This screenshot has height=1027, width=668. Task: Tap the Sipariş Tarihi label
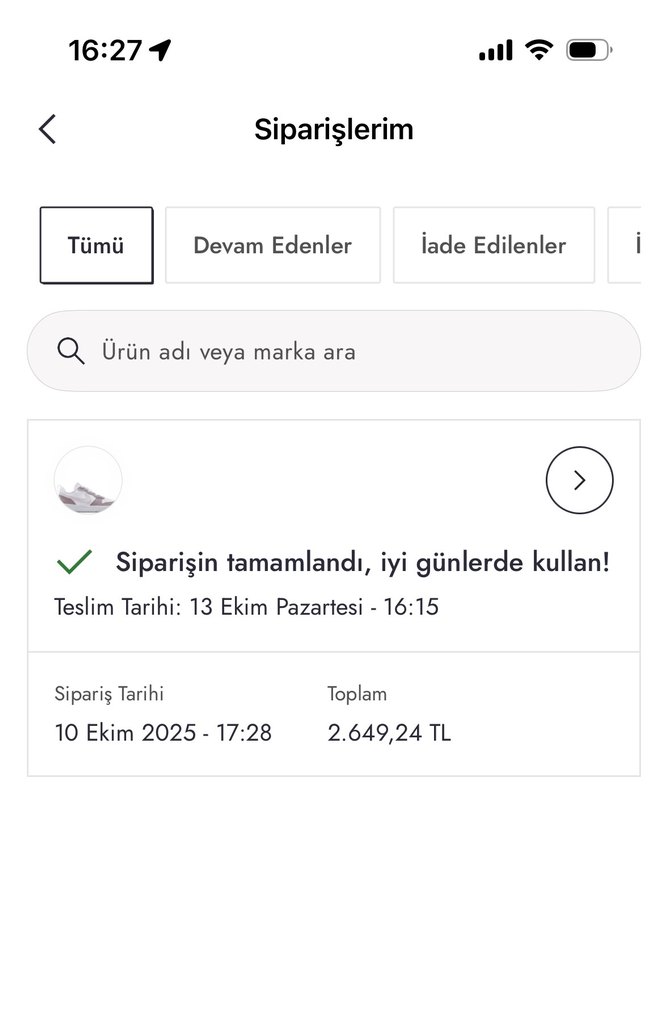[x=109, y=694]
